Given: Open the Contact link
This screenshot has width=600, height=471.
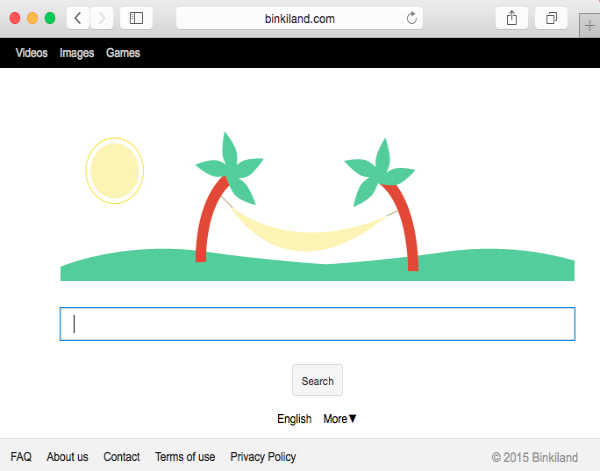Looking at the screenshot, I should pos(121,457).
